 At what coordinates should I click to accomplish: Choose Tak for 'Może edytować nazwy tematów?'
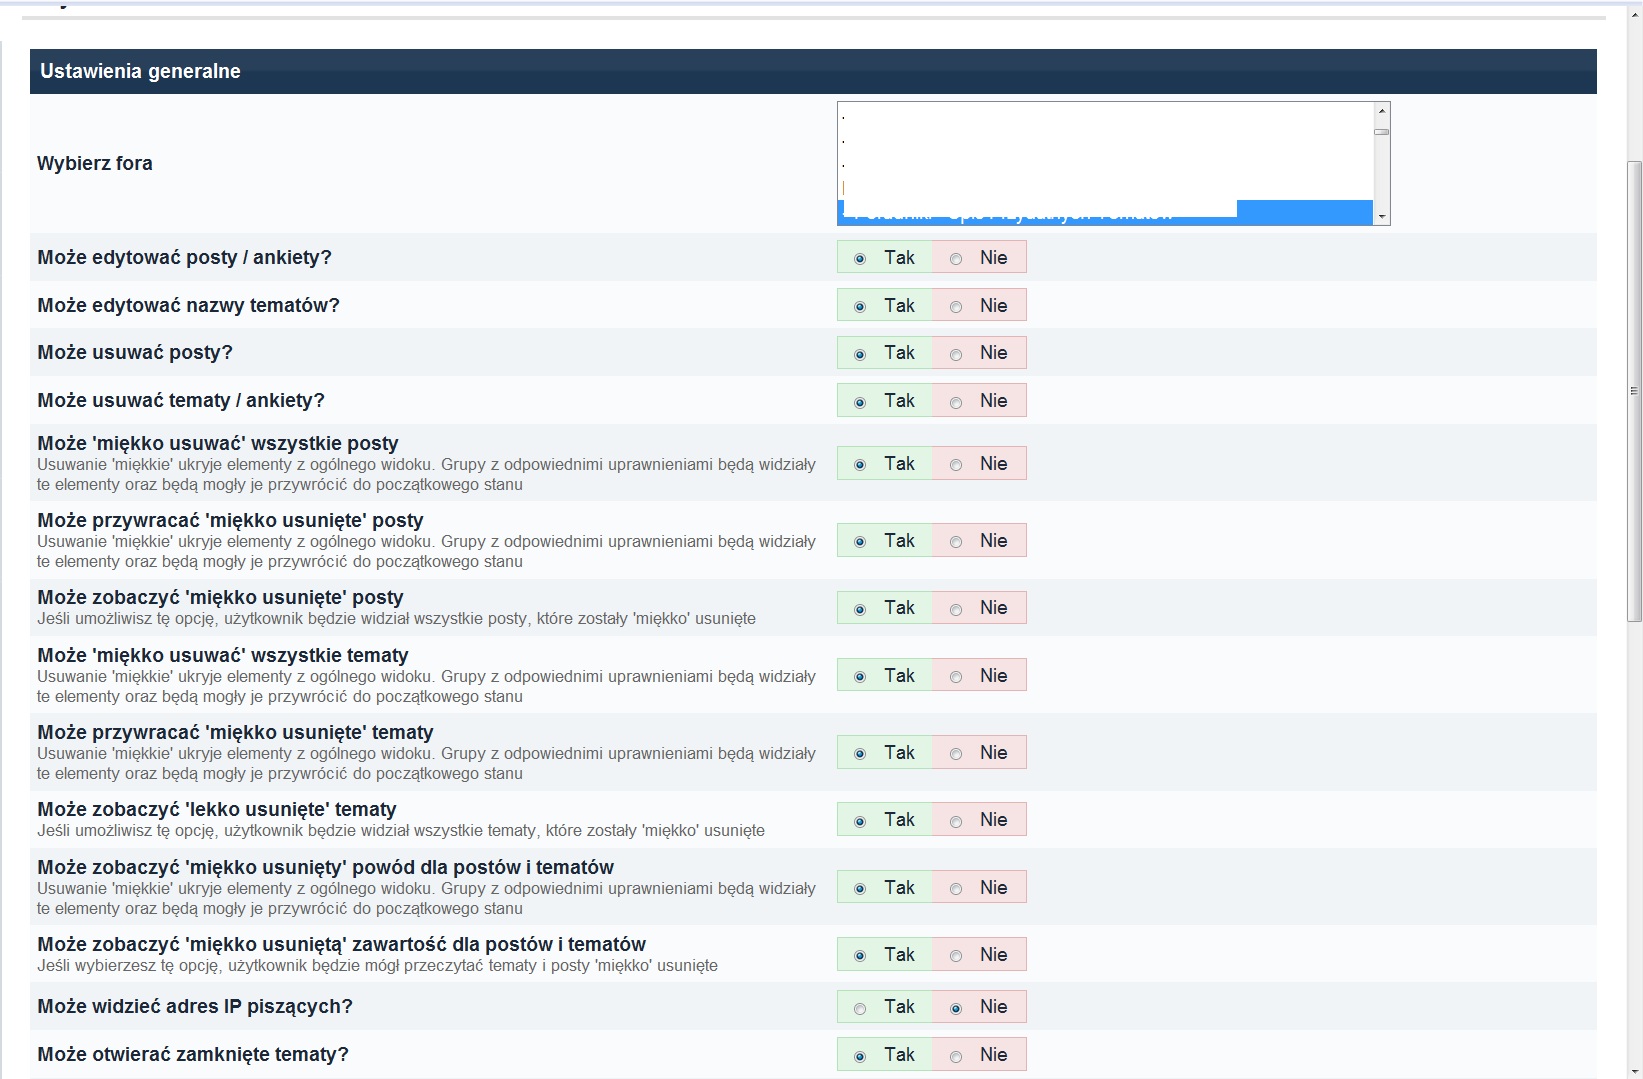tap(860, 307)
